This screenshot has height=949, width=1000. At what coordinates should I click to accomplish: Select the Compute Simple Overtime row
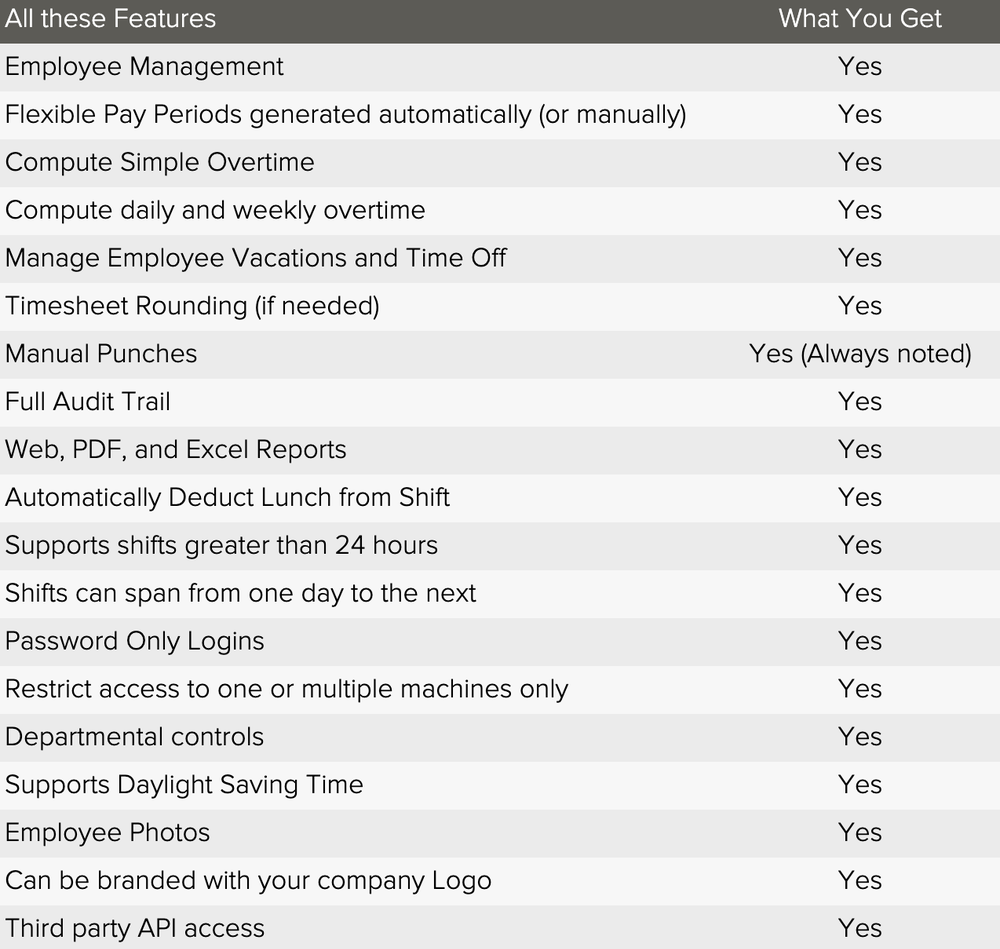(x=500, y=163)
